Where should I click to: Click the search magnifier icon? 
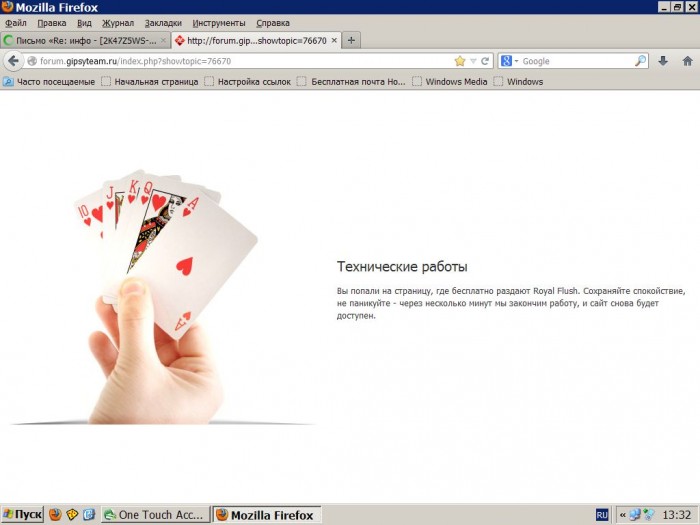coord(641,61)
